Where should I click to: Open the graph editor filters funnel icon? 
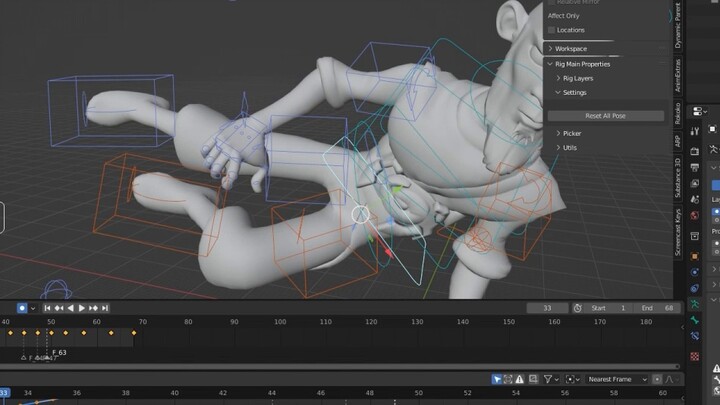coord(547,379)
